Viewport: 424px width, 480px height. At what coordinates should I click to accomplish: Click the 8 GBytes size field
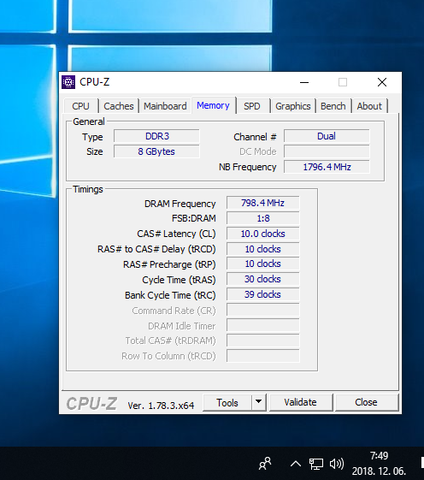157,152
